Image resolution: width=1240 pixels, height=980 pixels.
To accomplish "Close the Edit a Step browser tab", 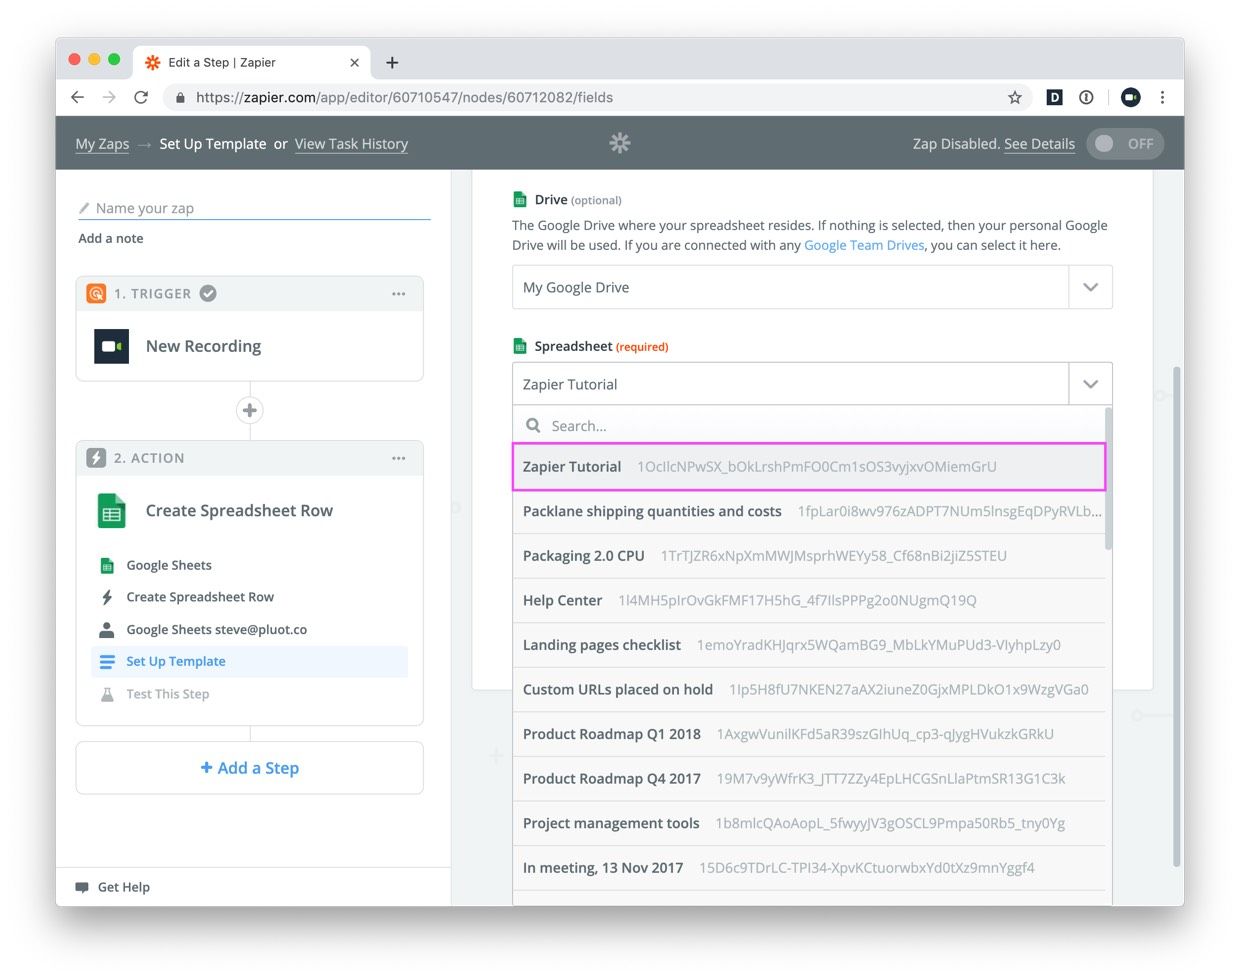I will [354, 62].
